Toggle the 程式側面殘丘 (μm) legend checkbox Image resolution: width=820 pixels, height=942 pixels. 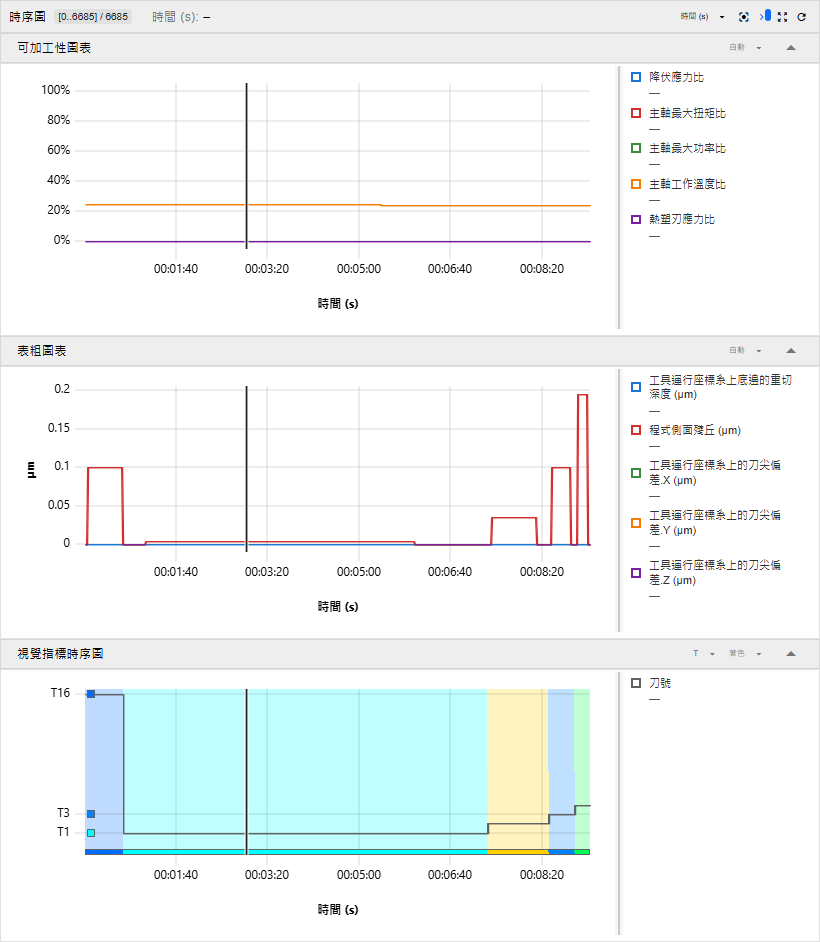[x=636, y=430]
